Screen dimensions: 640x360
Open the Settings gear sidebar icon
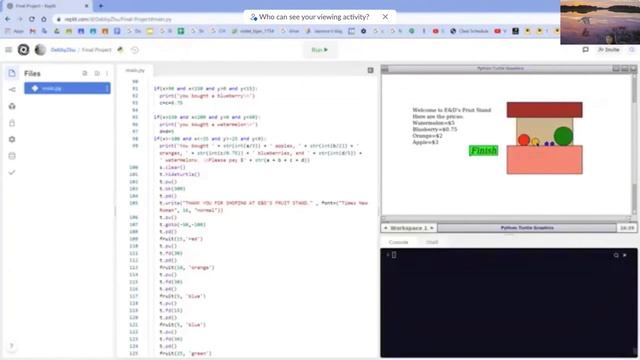(12, 139)
